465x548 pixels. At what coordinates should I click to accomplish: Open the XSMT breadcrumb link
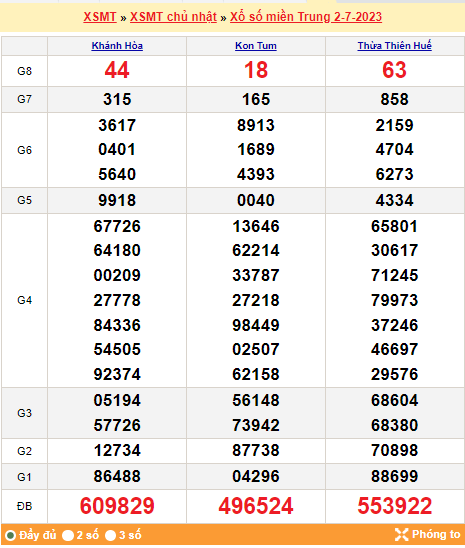click(x=100, y=17)
